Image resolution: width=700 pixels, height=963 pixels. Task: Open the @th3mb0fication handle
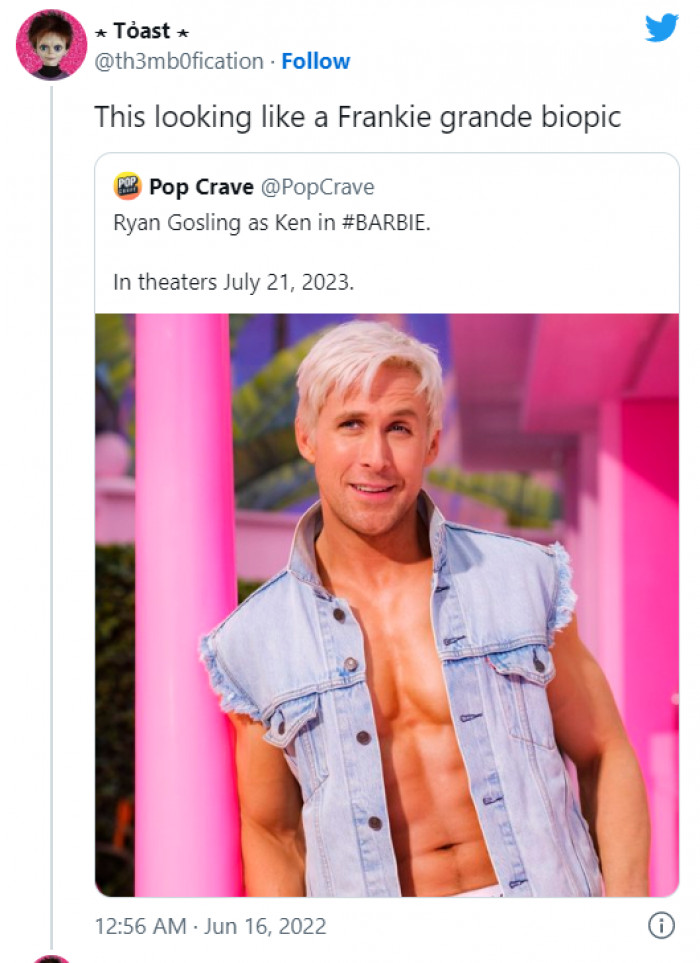179,61
